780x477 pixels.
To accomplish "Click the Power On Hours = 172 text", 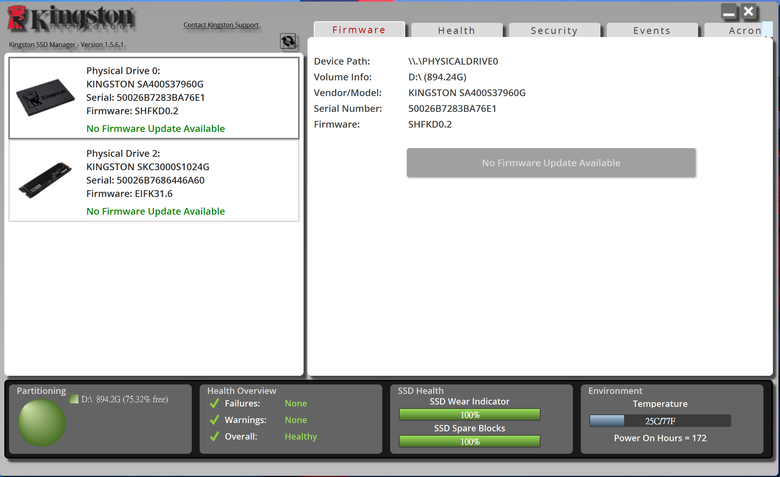I will click(x=660, y=438).
